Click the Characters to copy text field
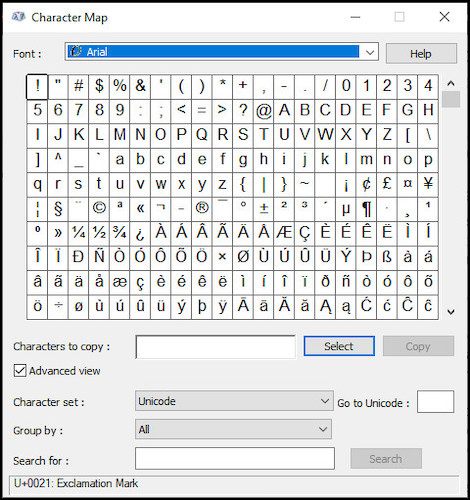This screenshot has width=470, height=500. coord(215,347)
